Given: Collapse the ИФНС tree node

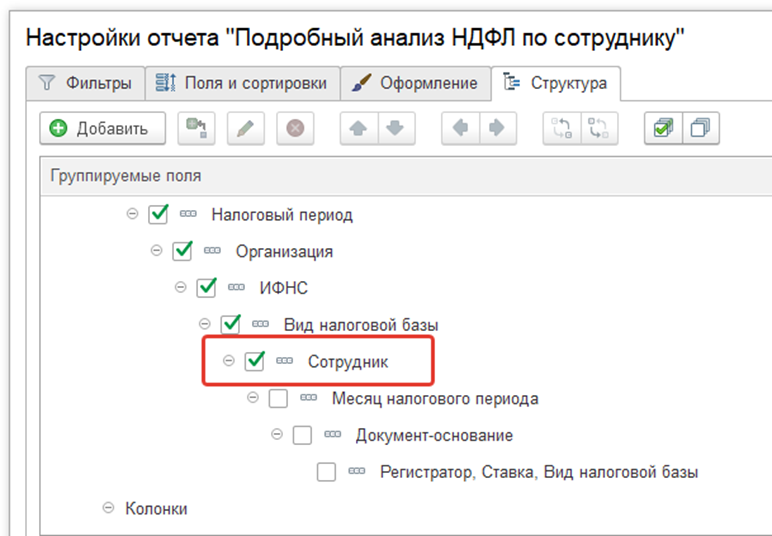Looking at the screenshot, I should (181, 287).
